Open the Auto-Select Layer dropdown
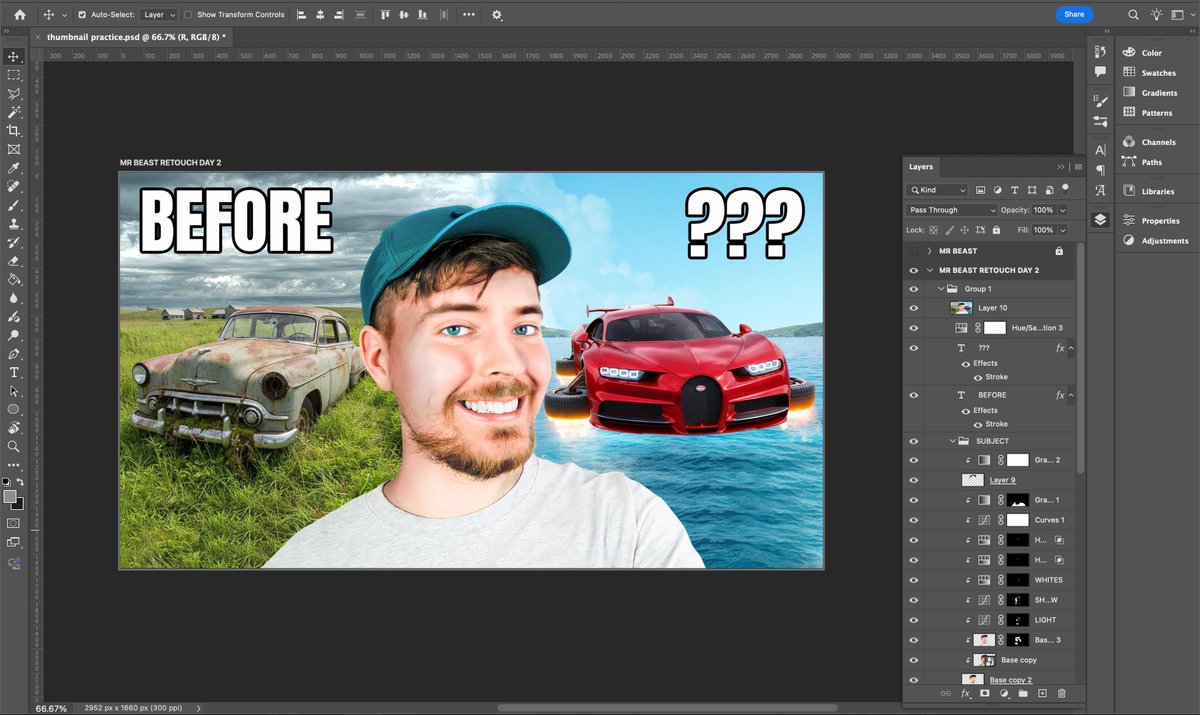The height and width of the screenshot is (715, 1200). [158, 15]
